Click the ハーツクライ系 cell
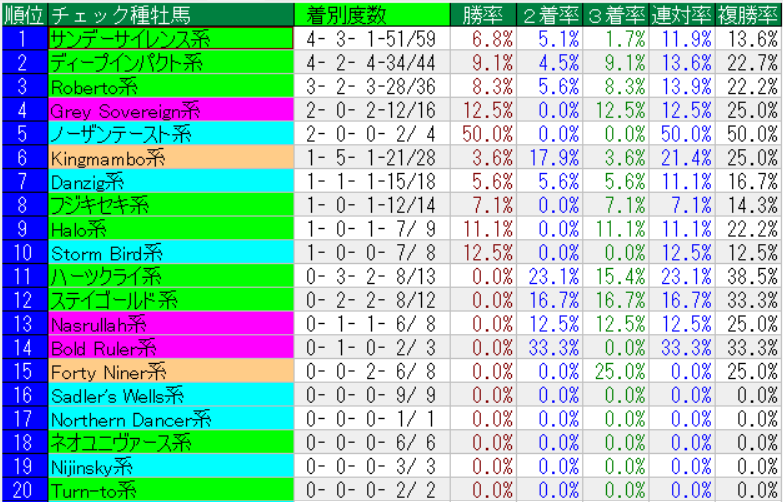Viewport: 783px width, 502px height. click(x=171, y=276)
